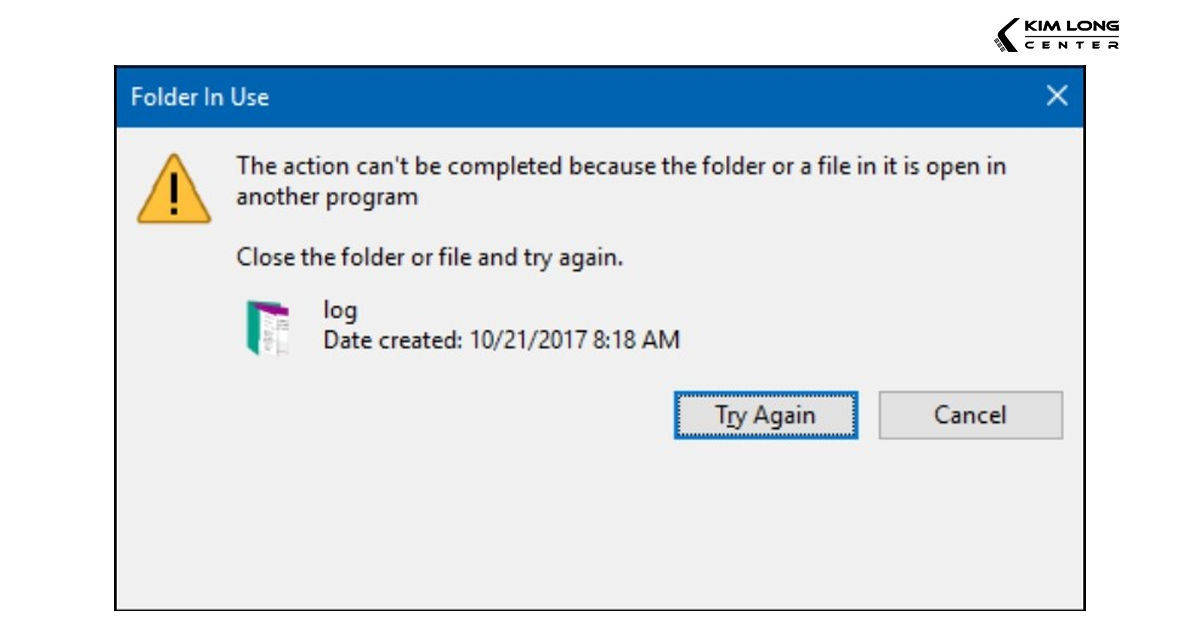
Task: Close the Folder In Use dialog
Action: [1057, 96]
